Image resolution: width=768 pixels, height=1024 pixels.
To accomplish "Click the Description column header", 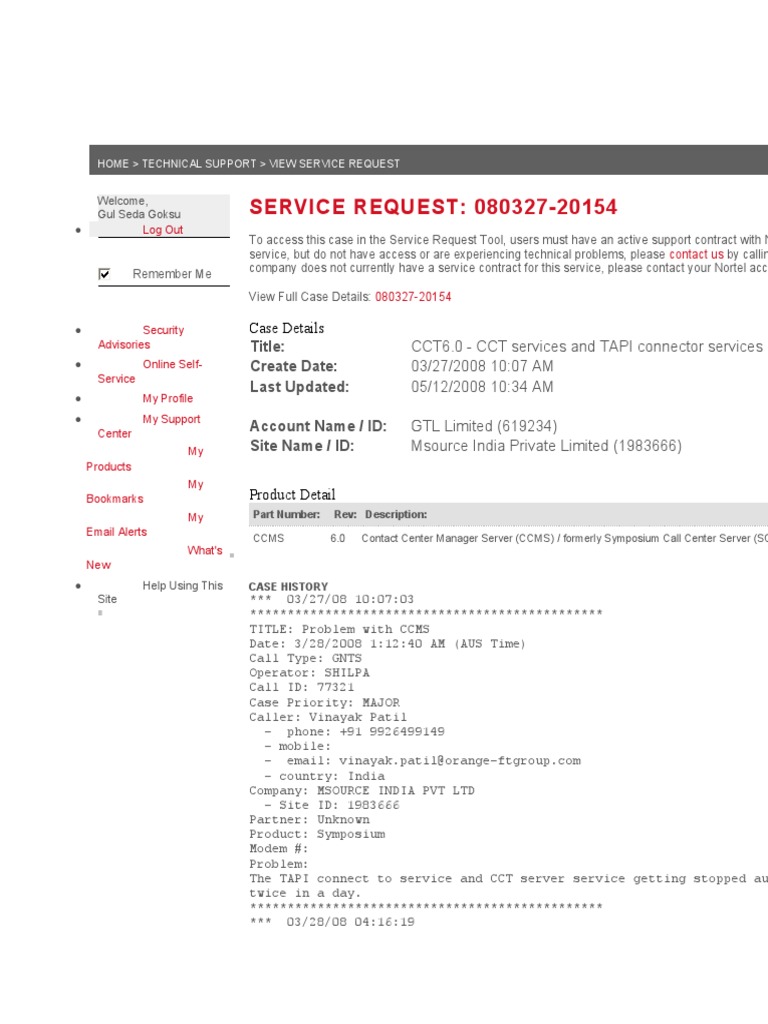I will point(395,514).
